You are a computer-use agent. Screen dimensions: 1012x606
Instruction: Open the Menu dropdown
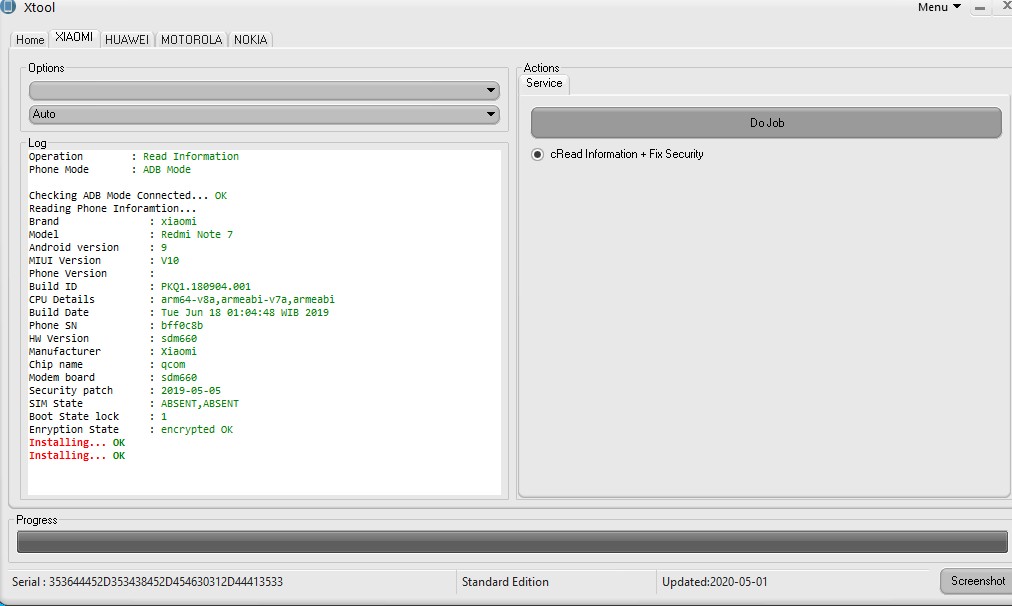[x=939, y=7]
